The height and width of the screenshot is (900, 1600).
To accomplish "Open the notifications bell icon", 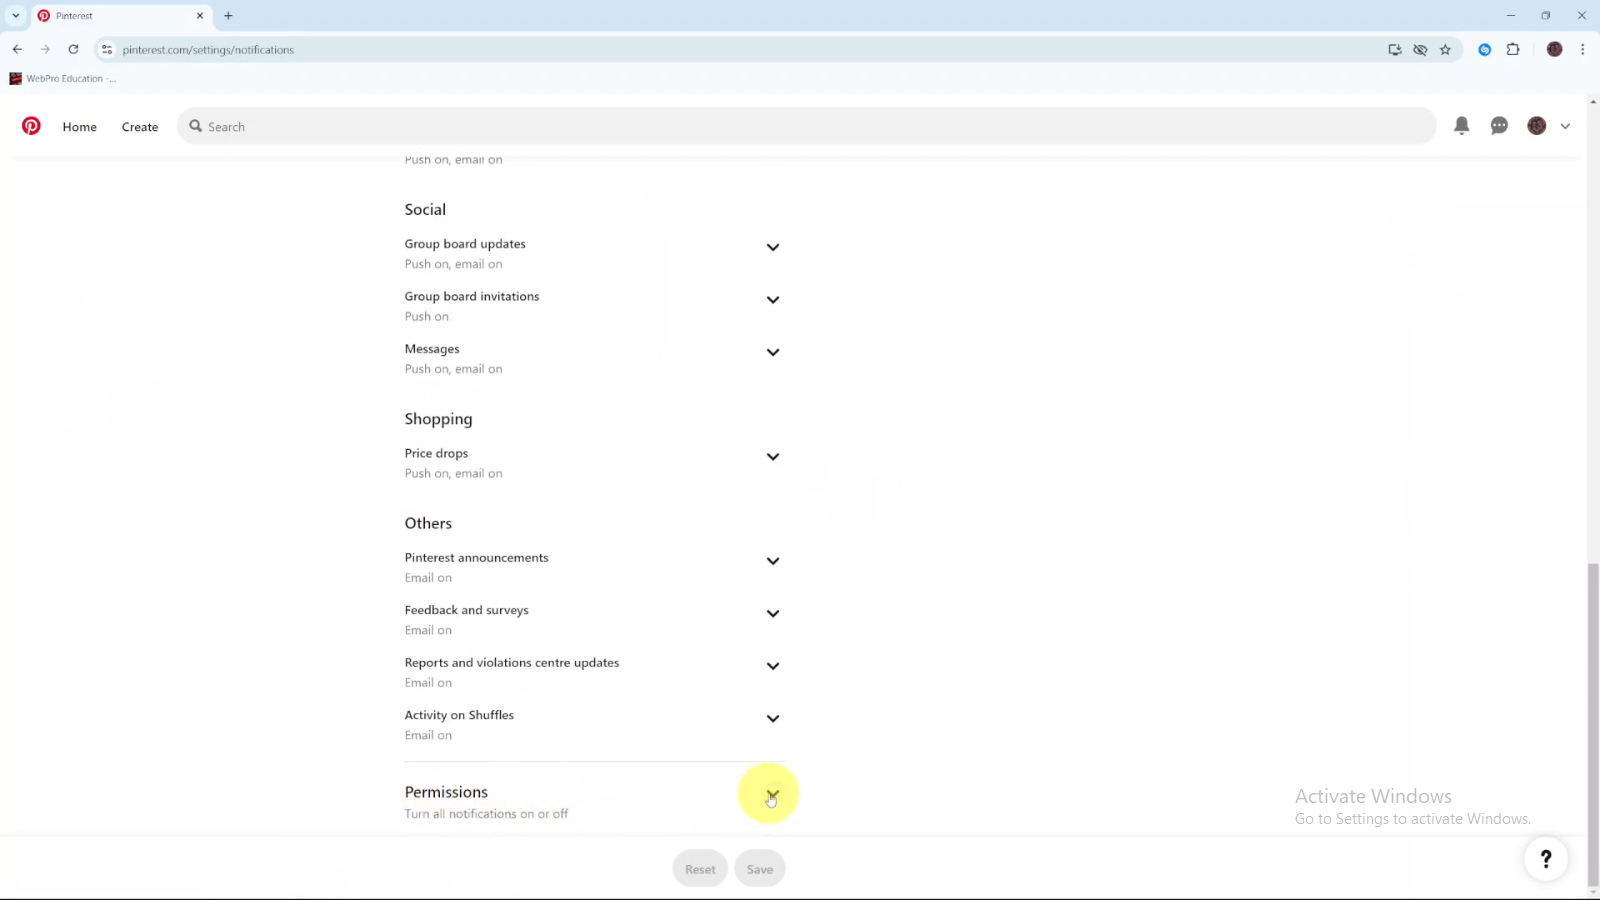I will point(1461,126).
